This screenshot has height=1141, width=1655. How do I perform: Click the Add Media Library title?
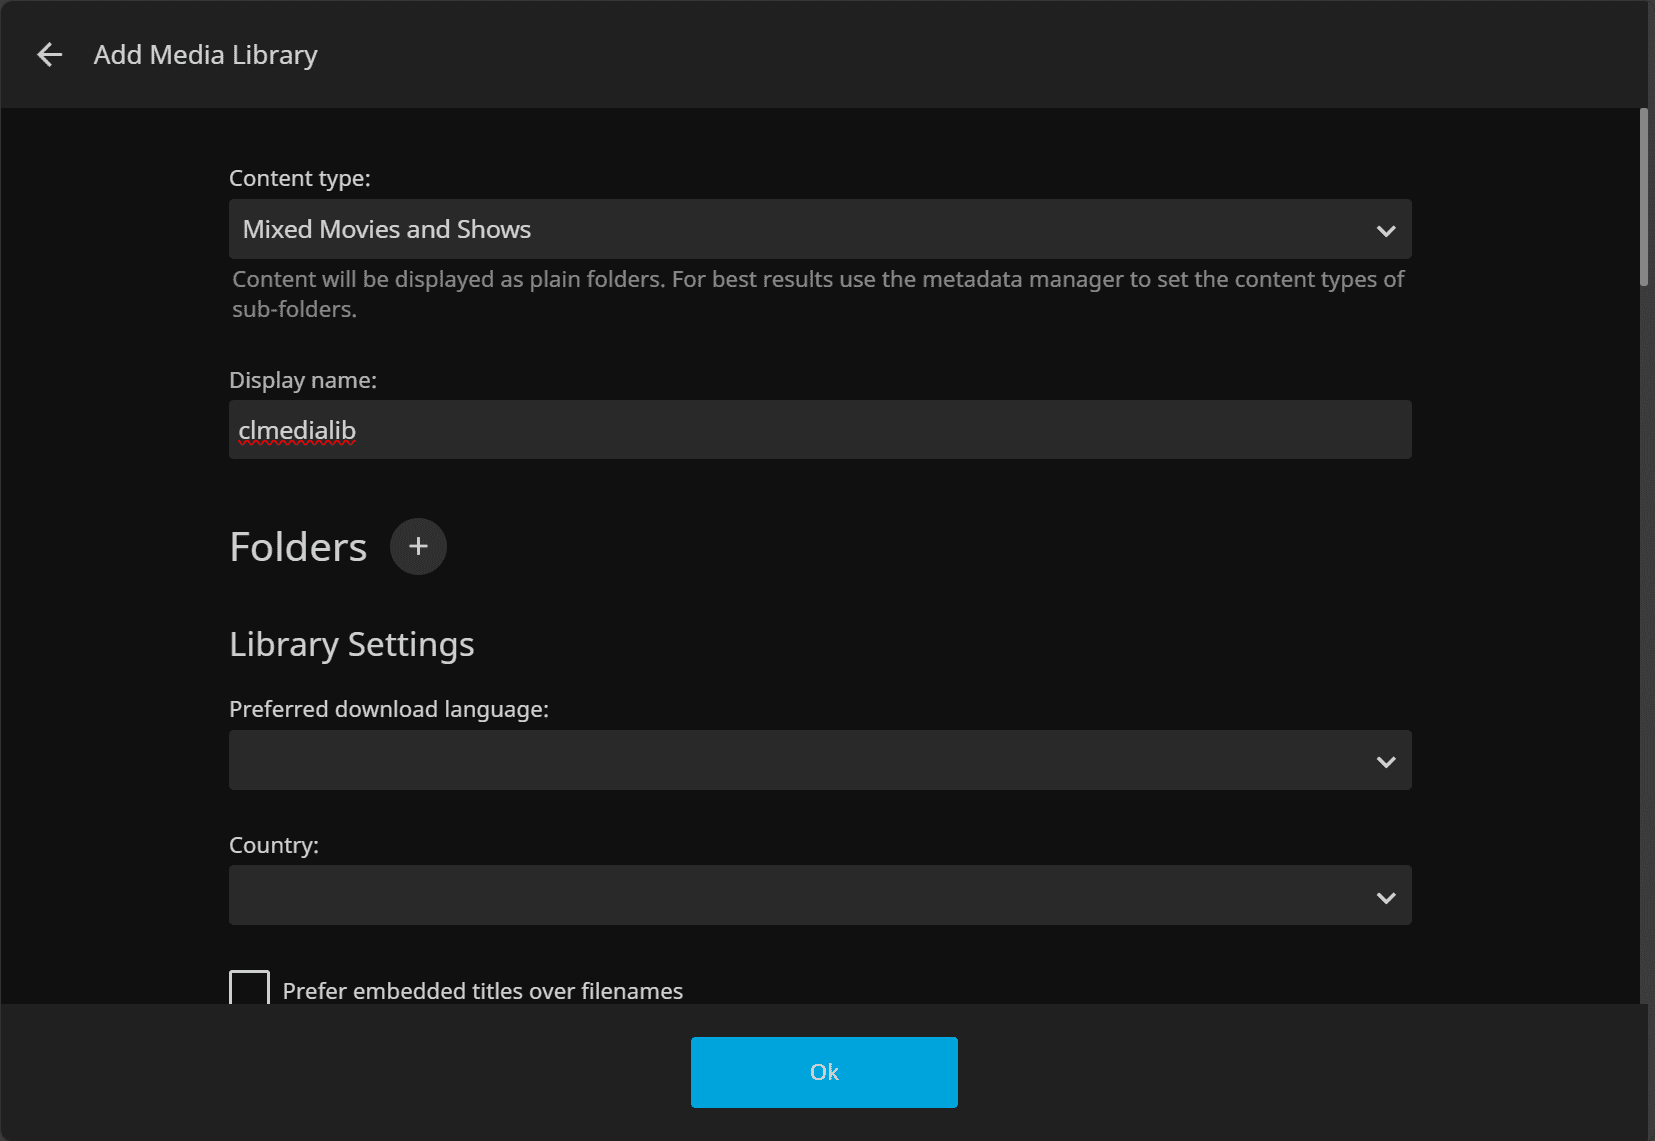(x=205, y=55)
